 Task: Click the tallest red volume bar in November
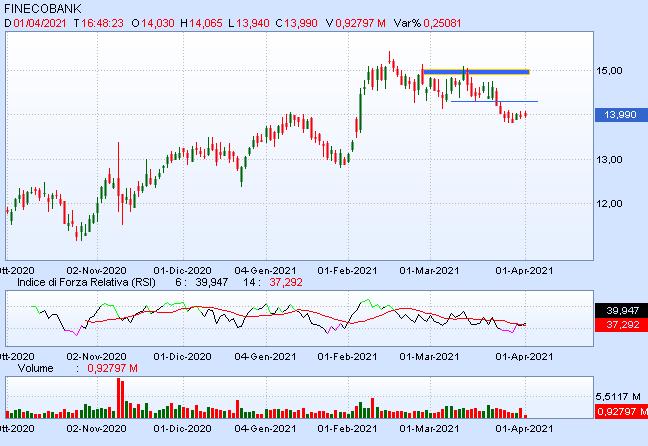[119, 398]
